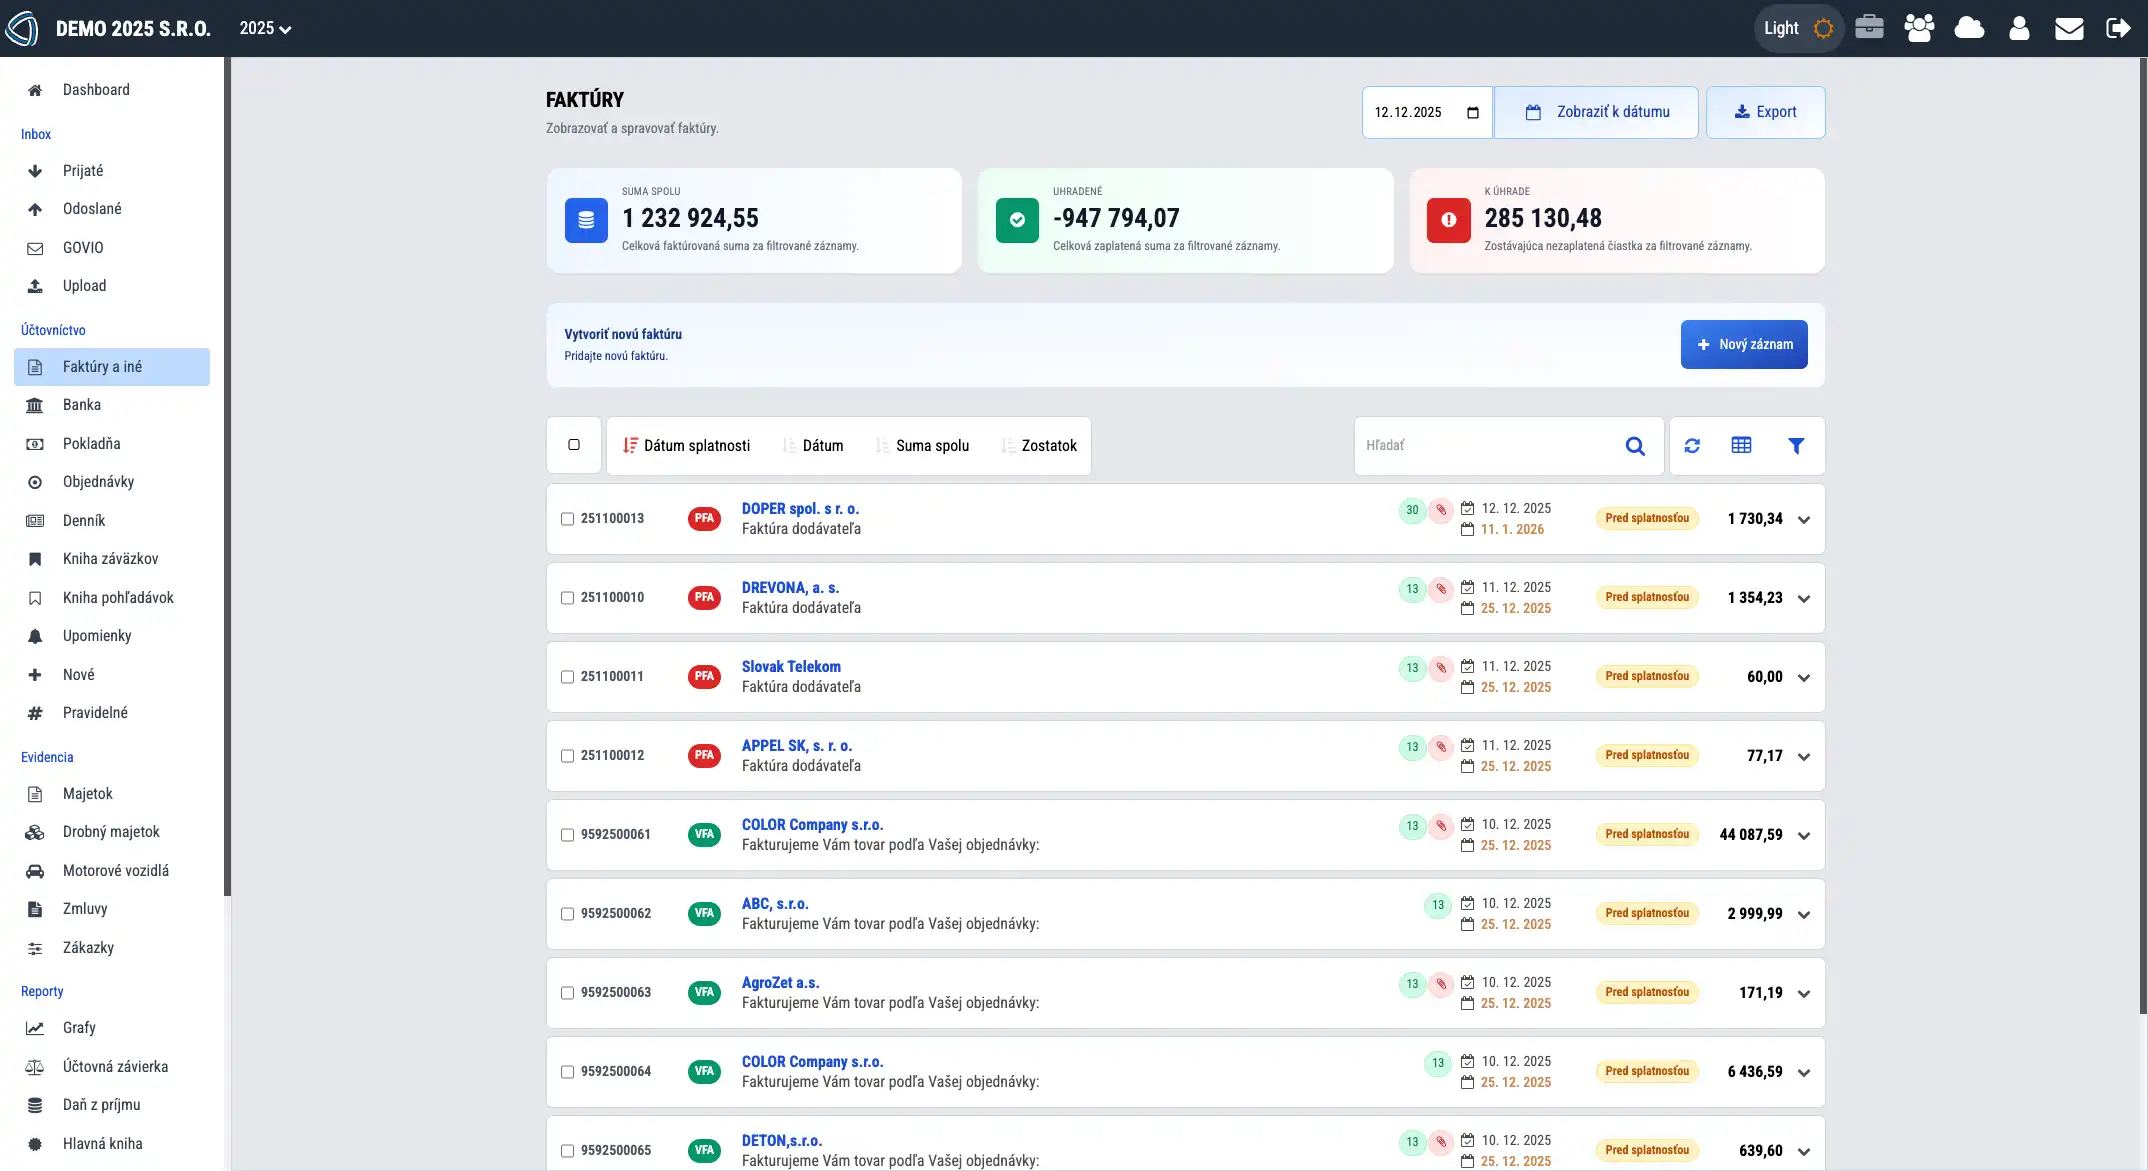Toggle the Light theme switch
This screenshot has width=2148, height=1171.
(x=1798, y=28)
